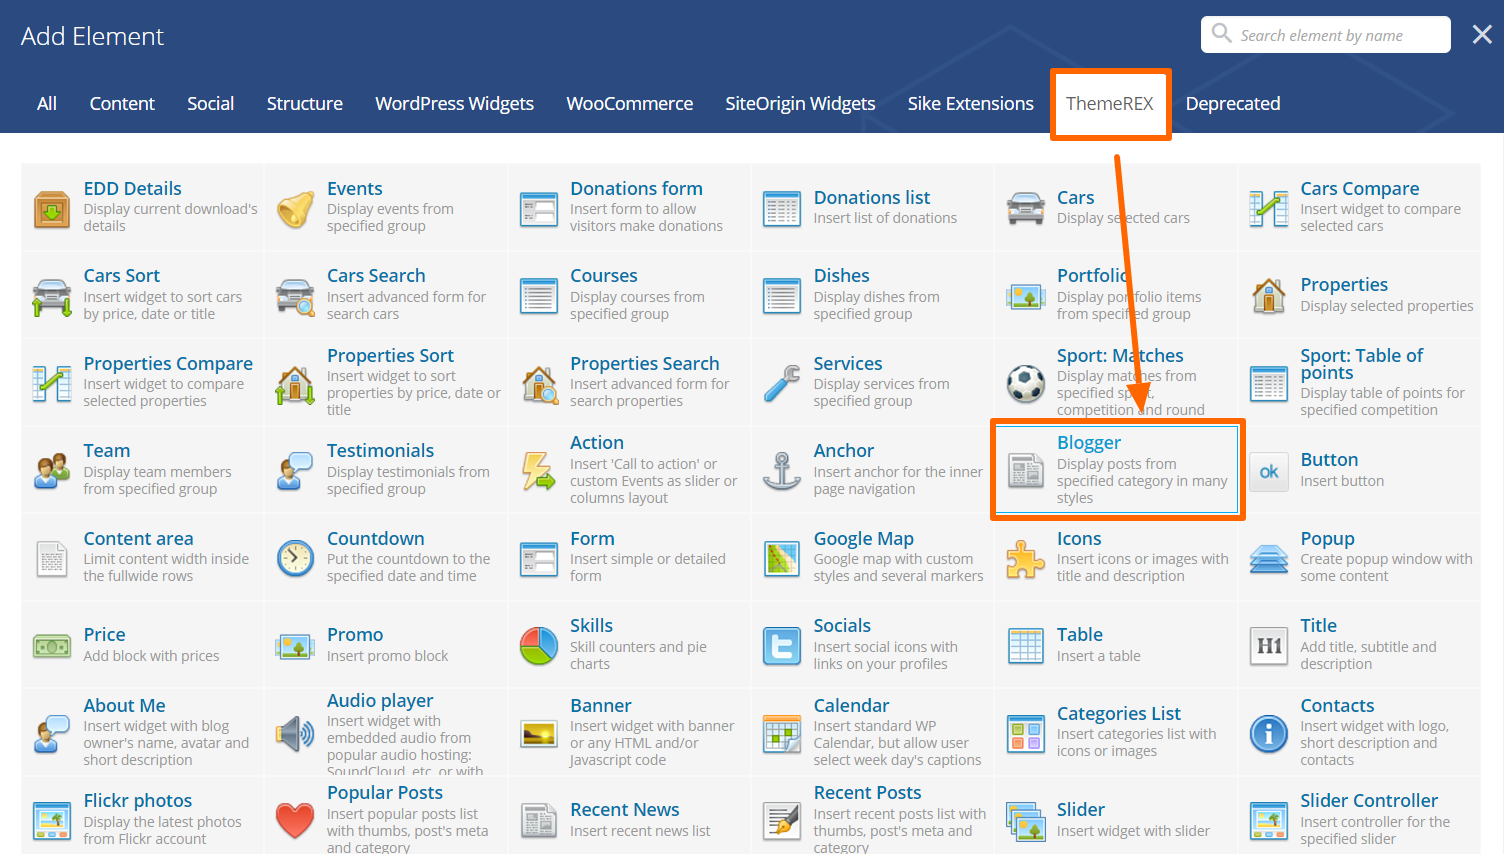Viewport: 1504px width, 854px height.
Task: Switch to the WooCommerce tab
Action: [629, 104]
